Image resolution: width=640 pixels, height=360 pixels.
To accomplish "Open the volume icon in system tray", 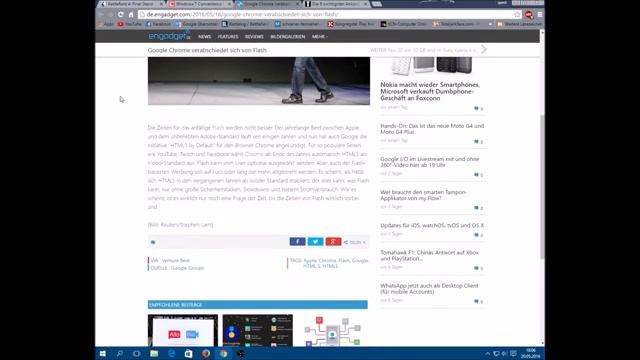I will [504, 353].
